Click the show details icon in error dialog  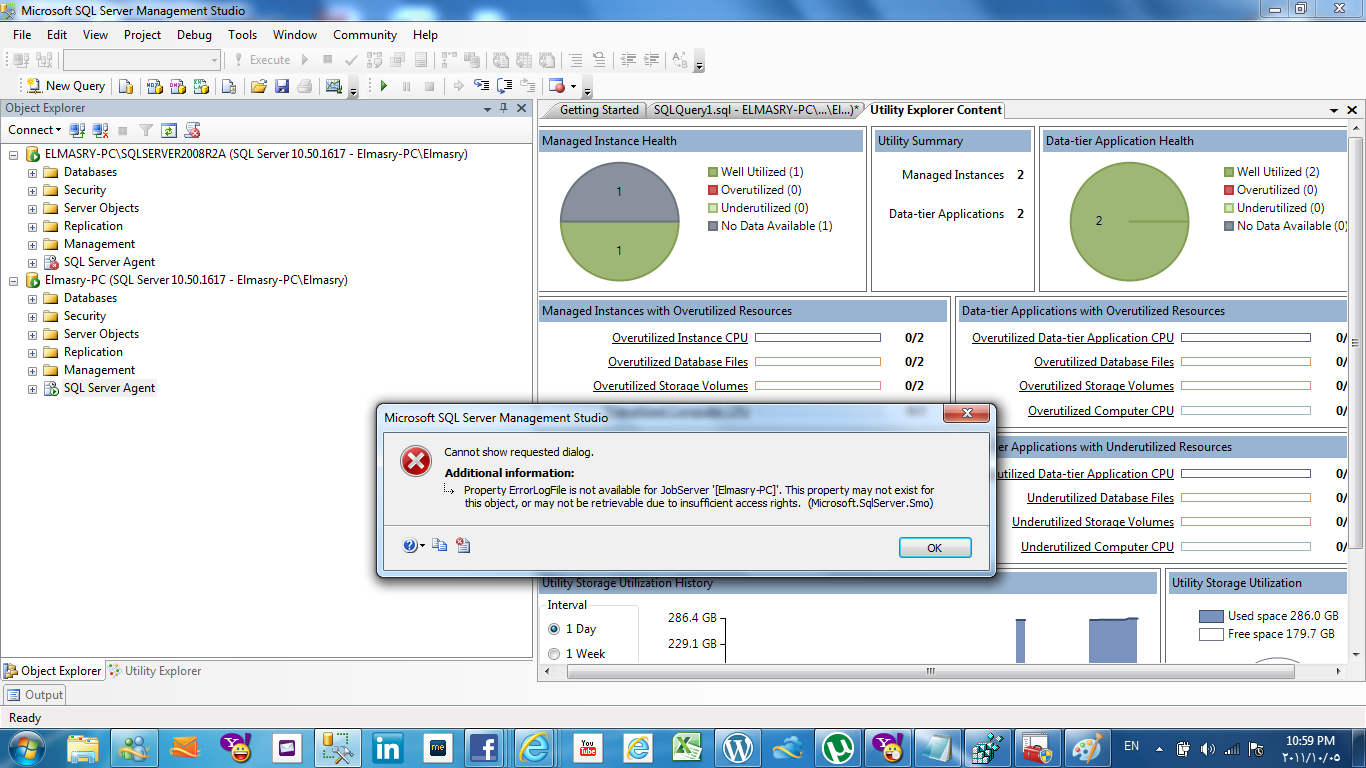463,545
